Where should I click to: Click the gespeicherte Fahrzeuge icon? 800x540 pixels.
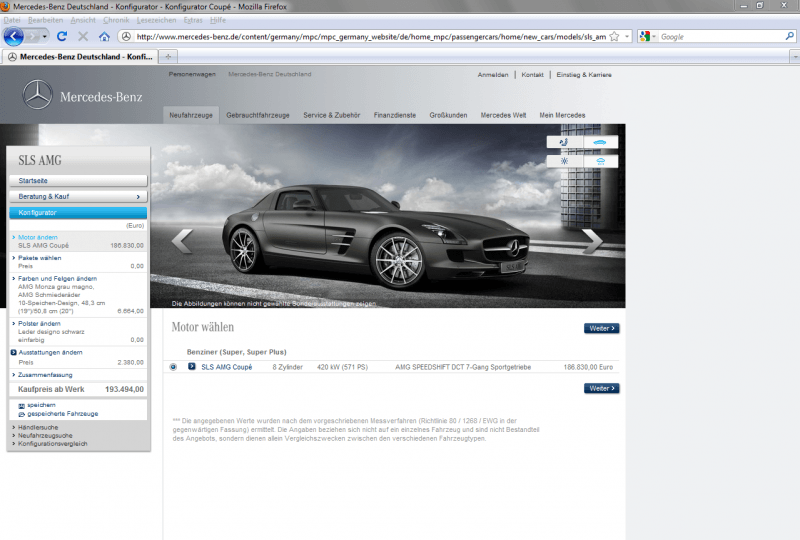[x=21, y=414]
